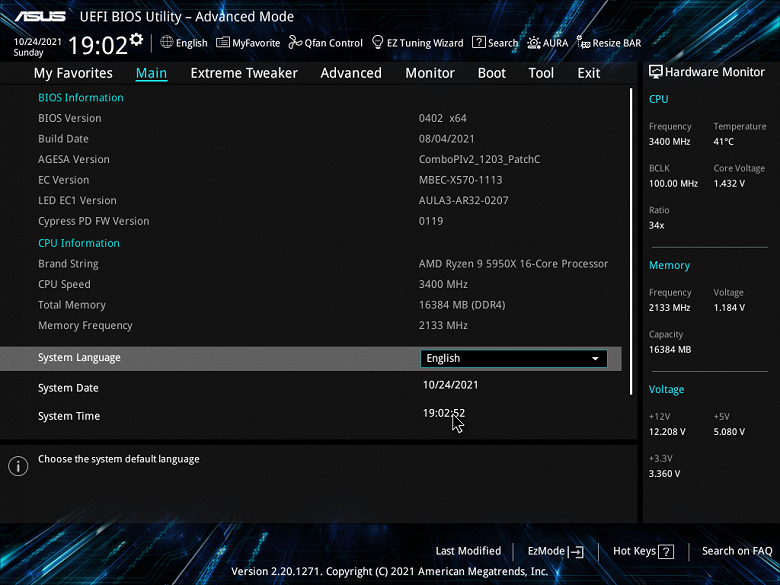Click the System Language row label

point(79,358)
